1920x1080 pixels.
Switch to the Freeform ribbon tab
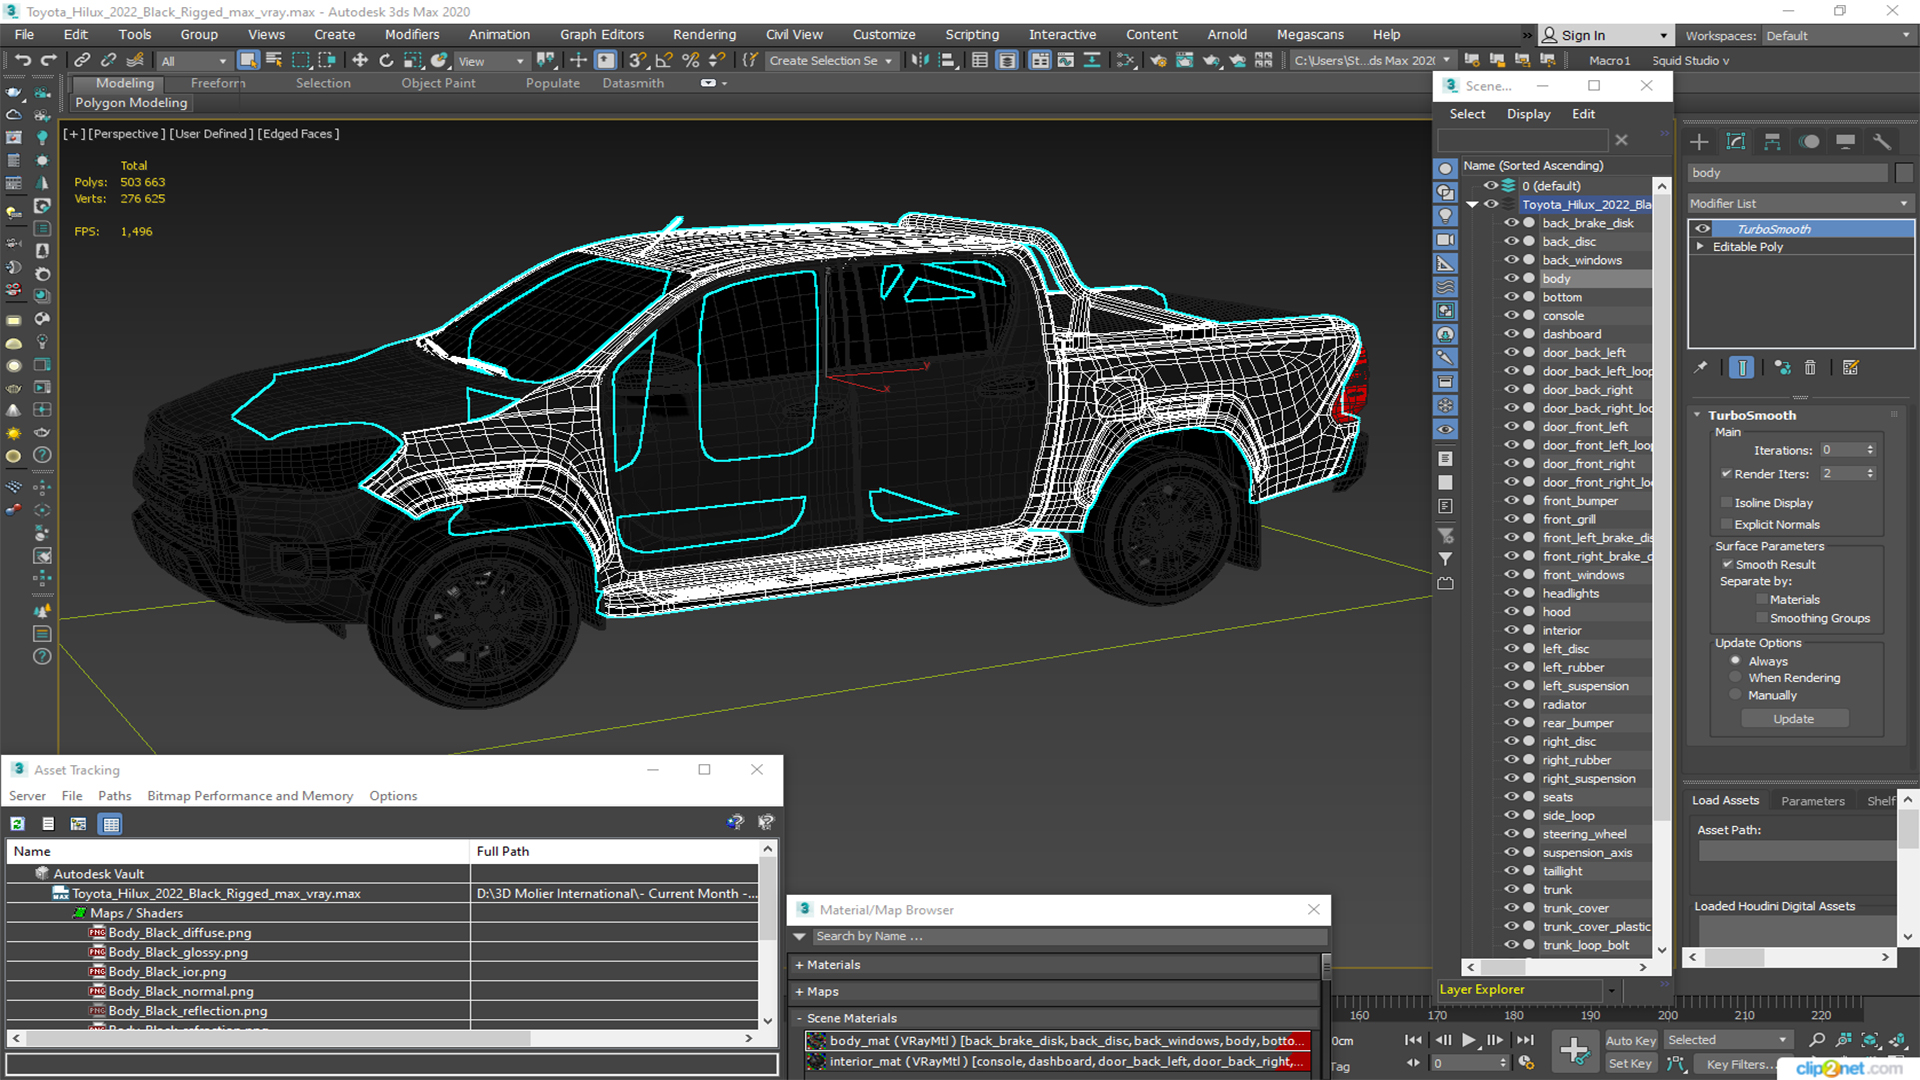[x=218, y=83]
